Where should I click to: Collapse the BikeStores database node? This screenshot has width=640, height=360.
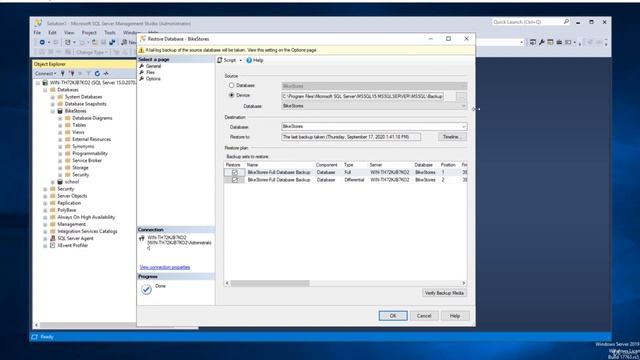53,111
